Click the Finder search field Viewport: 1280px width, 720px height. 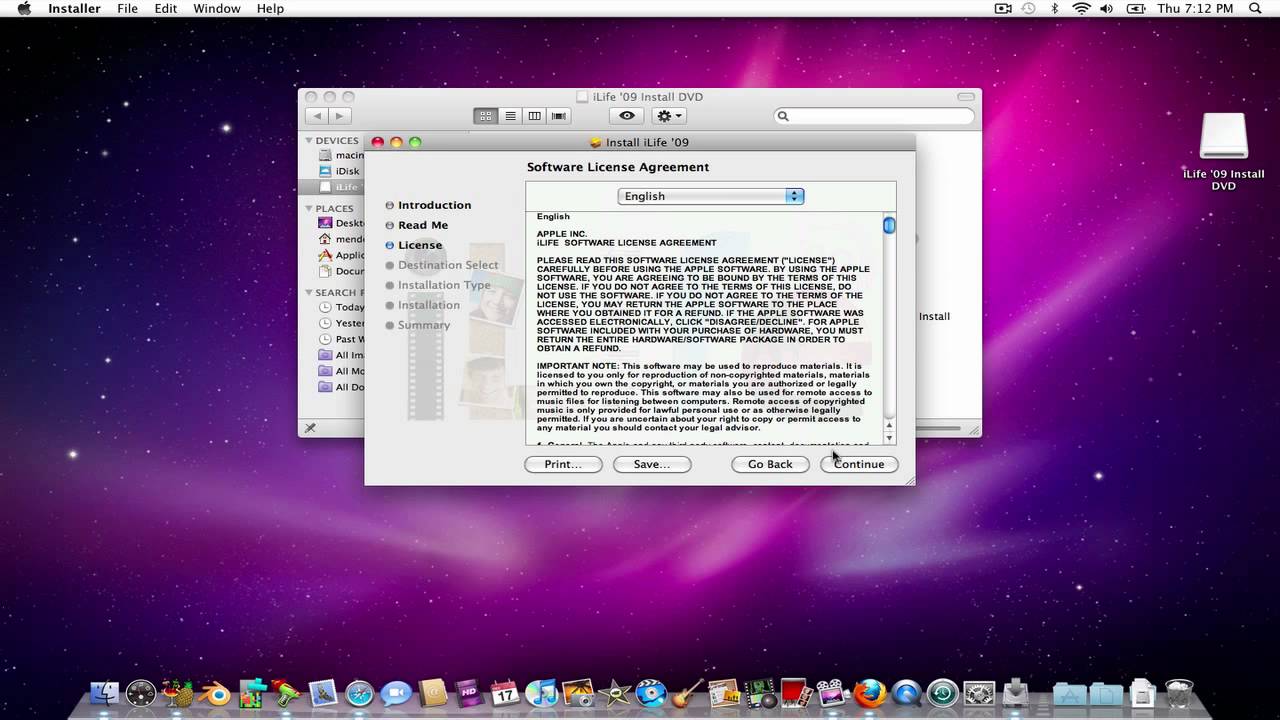point(874,116)
